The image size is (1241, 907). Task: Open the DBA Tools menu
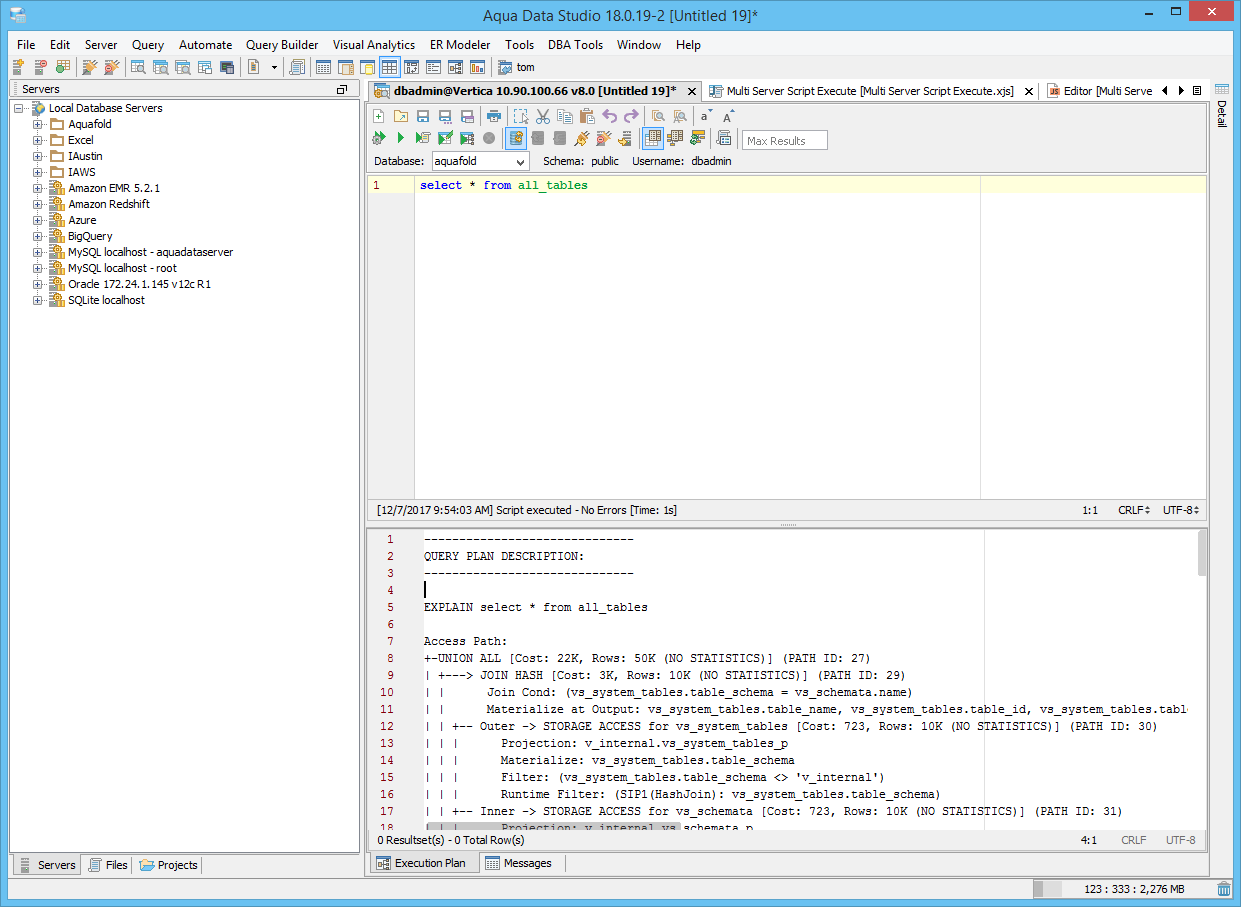575,45
